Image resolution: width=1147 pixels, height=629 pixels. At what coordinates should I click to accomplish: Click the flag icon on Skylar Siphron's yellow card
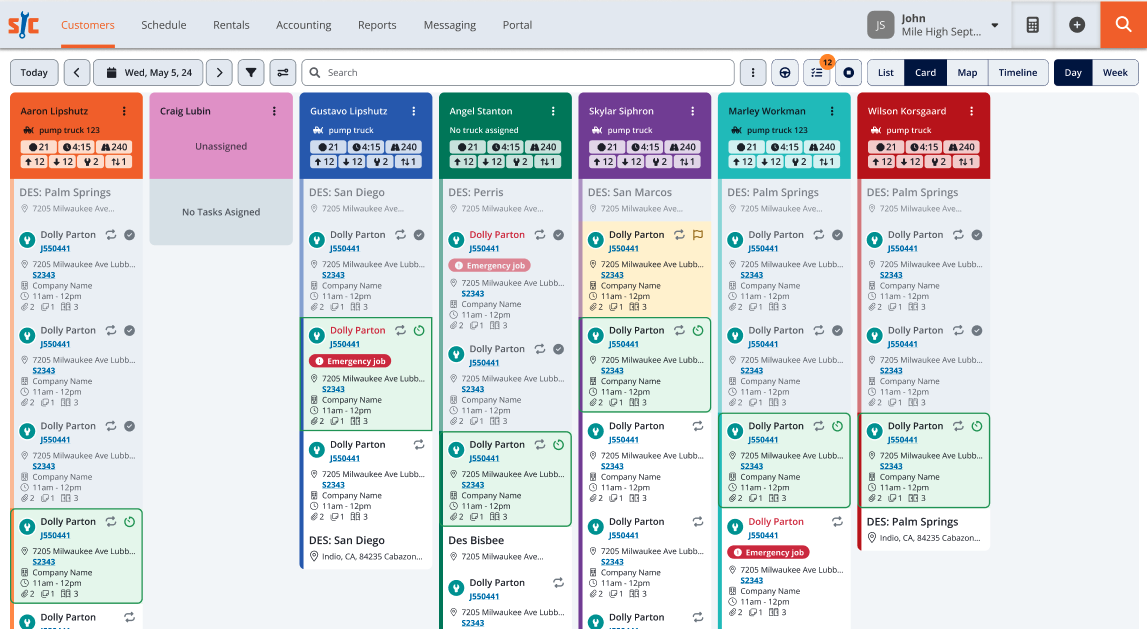tap(698, 235)
